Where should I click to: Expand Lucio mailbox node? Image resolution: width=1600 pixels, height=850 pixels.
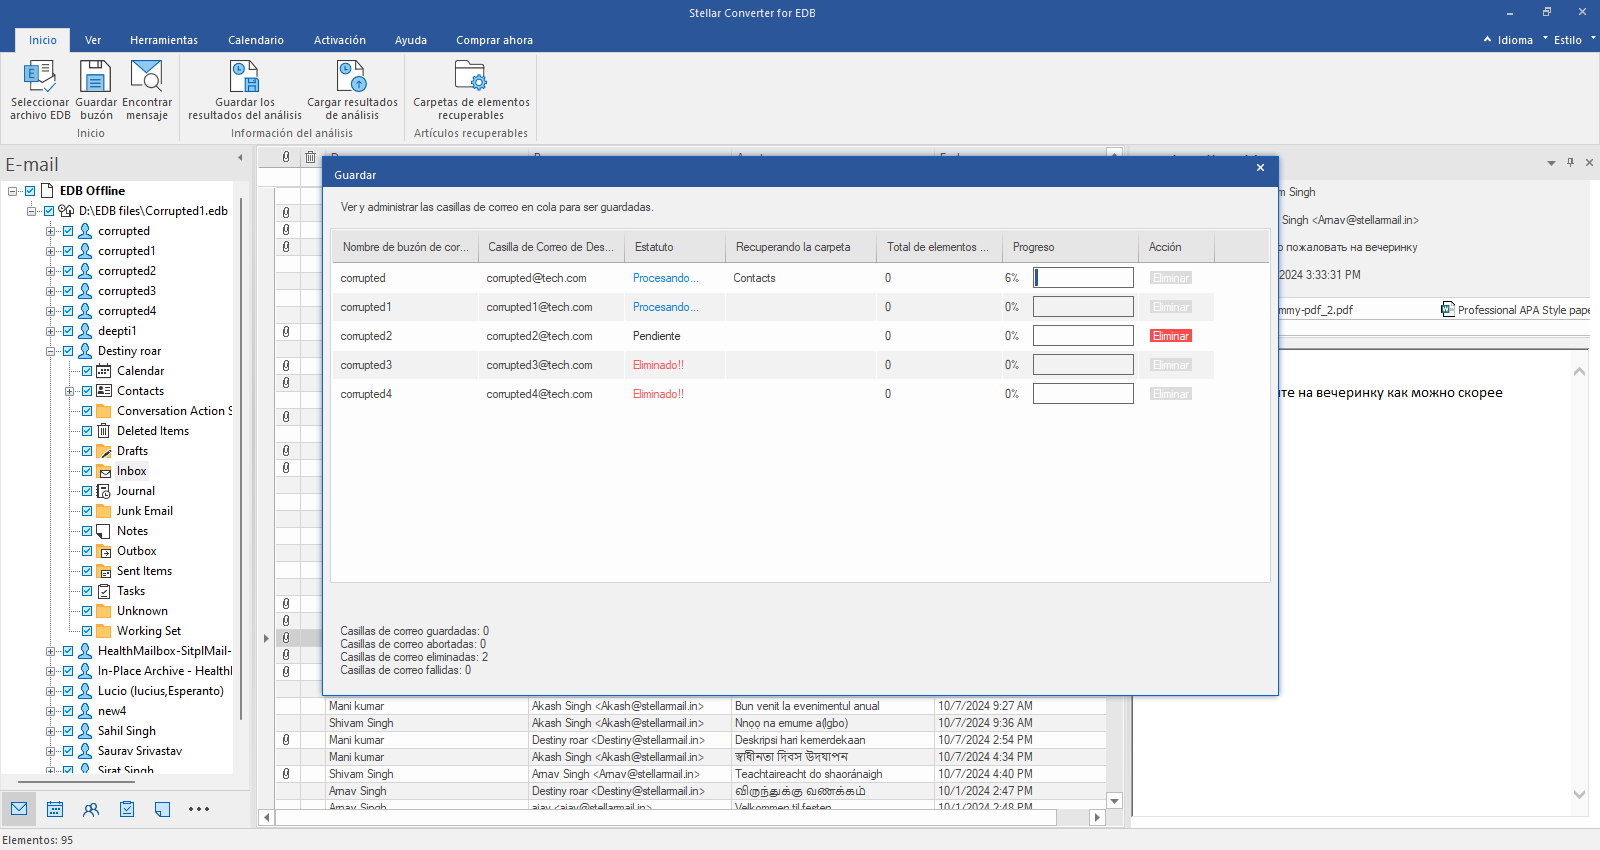[51, 691]
